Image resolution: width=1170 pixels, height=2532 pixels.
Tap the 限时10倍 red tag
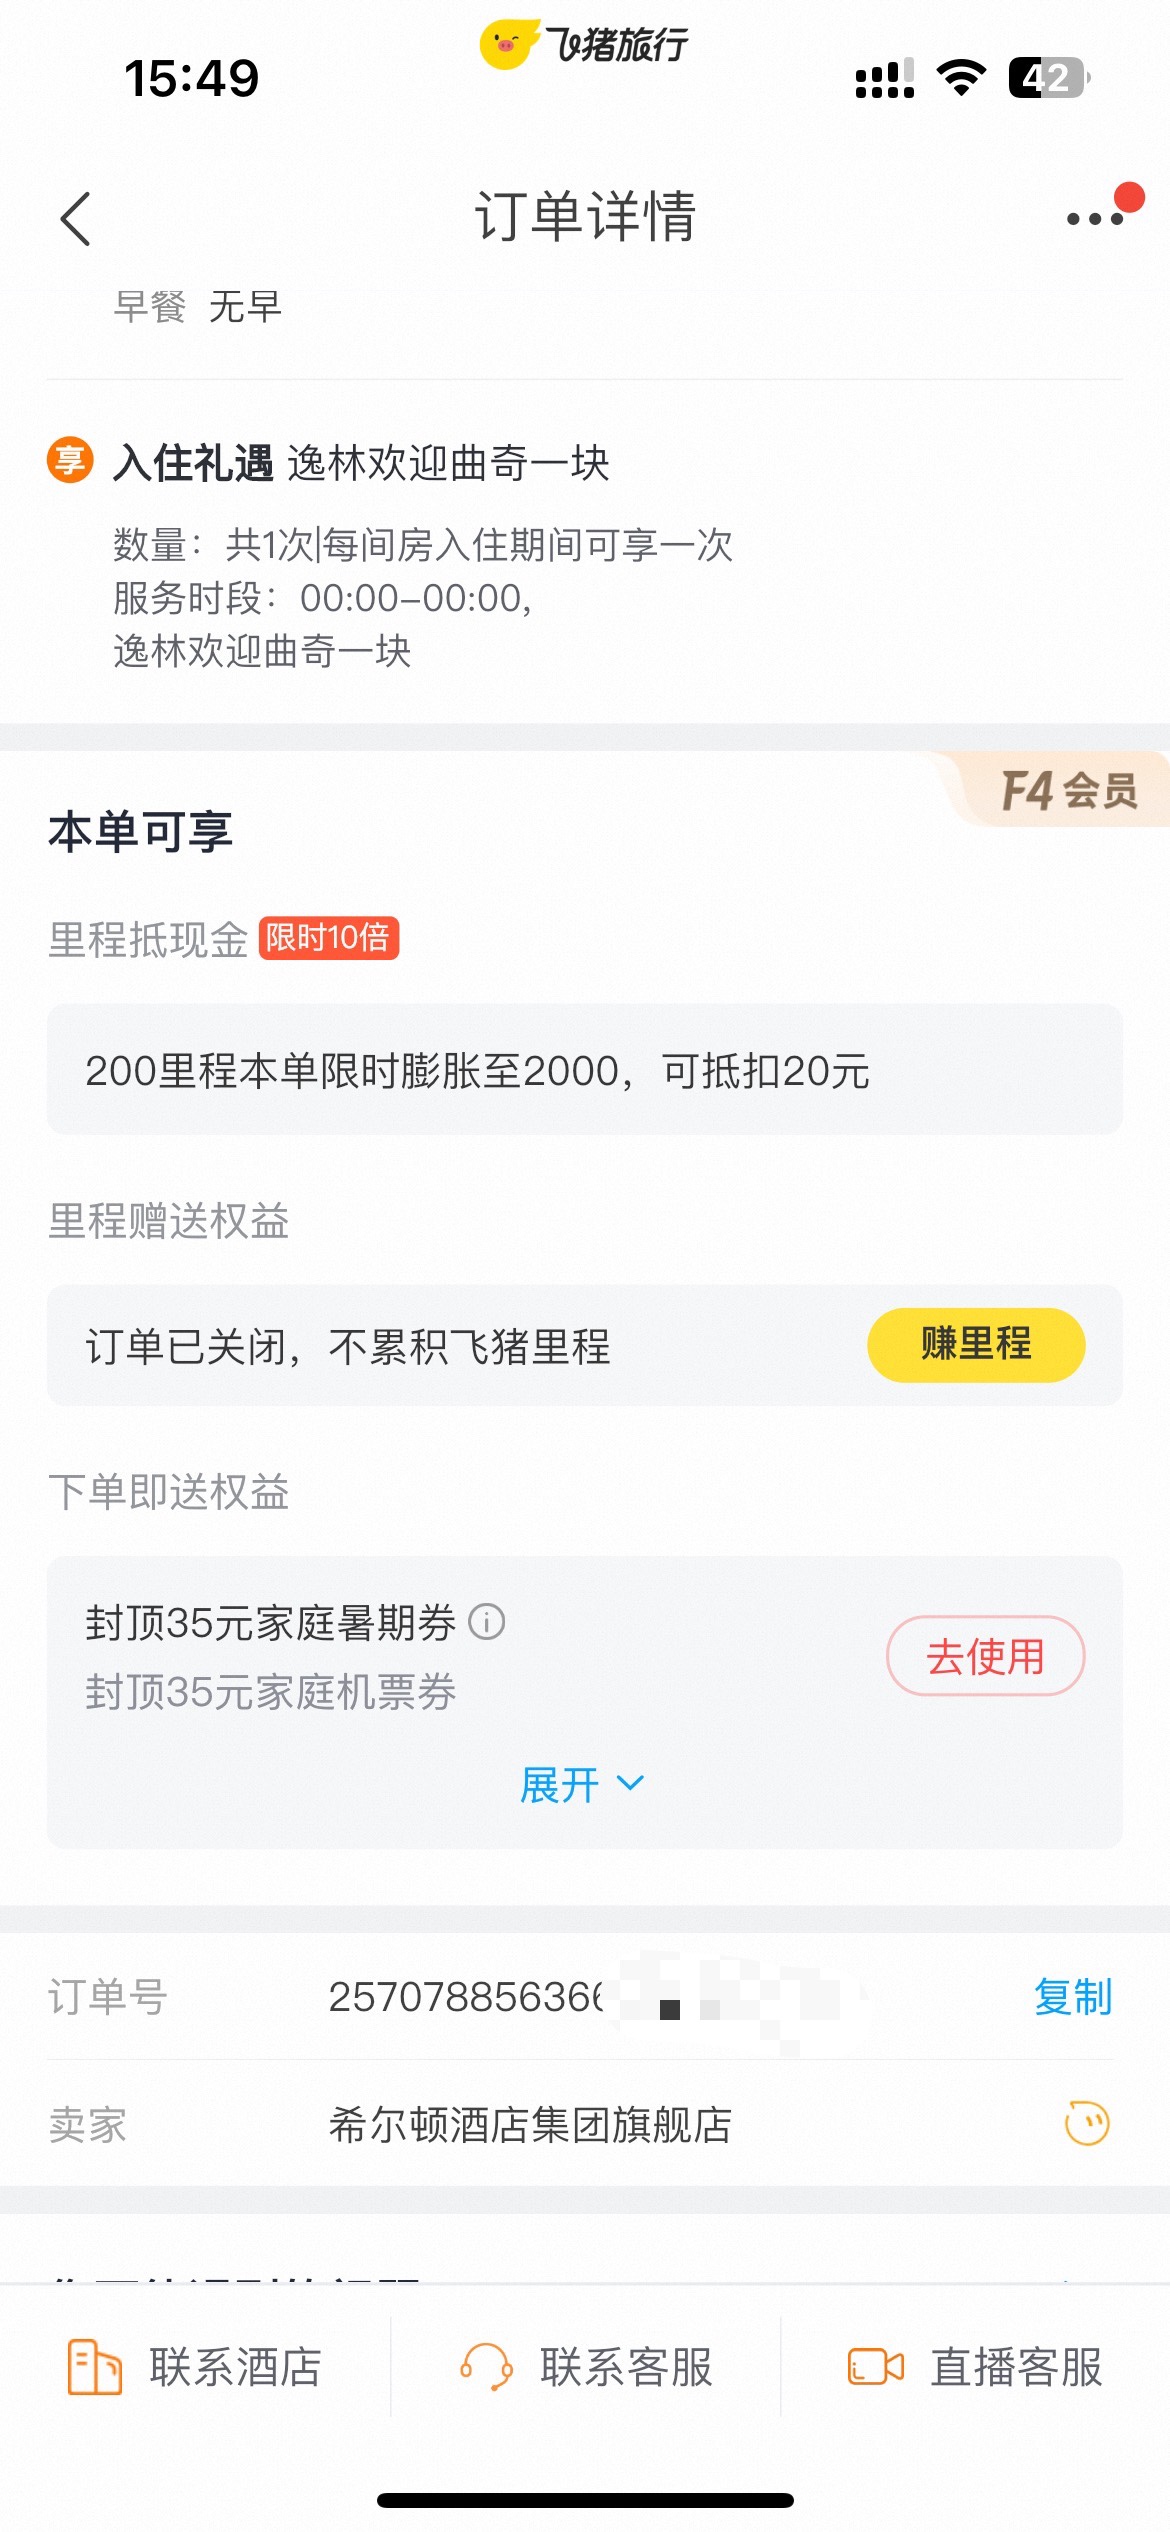(x=329, y=938)
